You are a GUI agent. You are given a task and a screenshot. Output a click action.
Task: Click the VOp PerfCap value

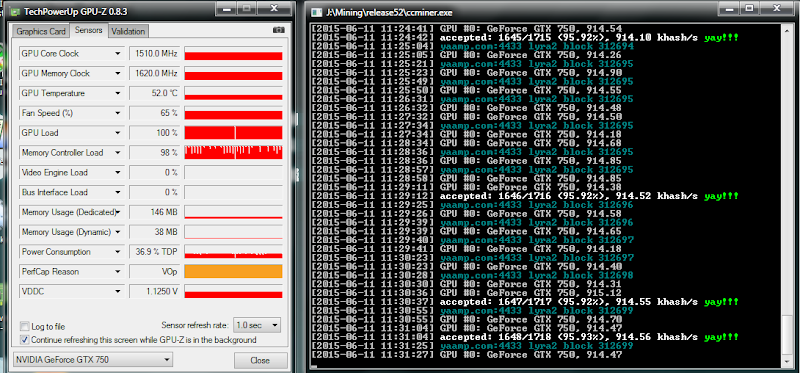point(155,272)
